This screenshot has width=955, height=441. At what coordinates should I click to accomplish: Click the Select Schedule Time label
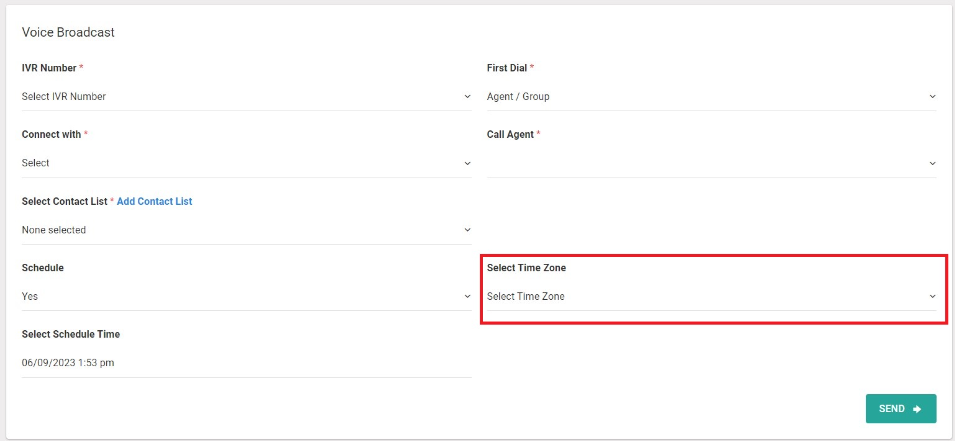(x=71, y=334)
